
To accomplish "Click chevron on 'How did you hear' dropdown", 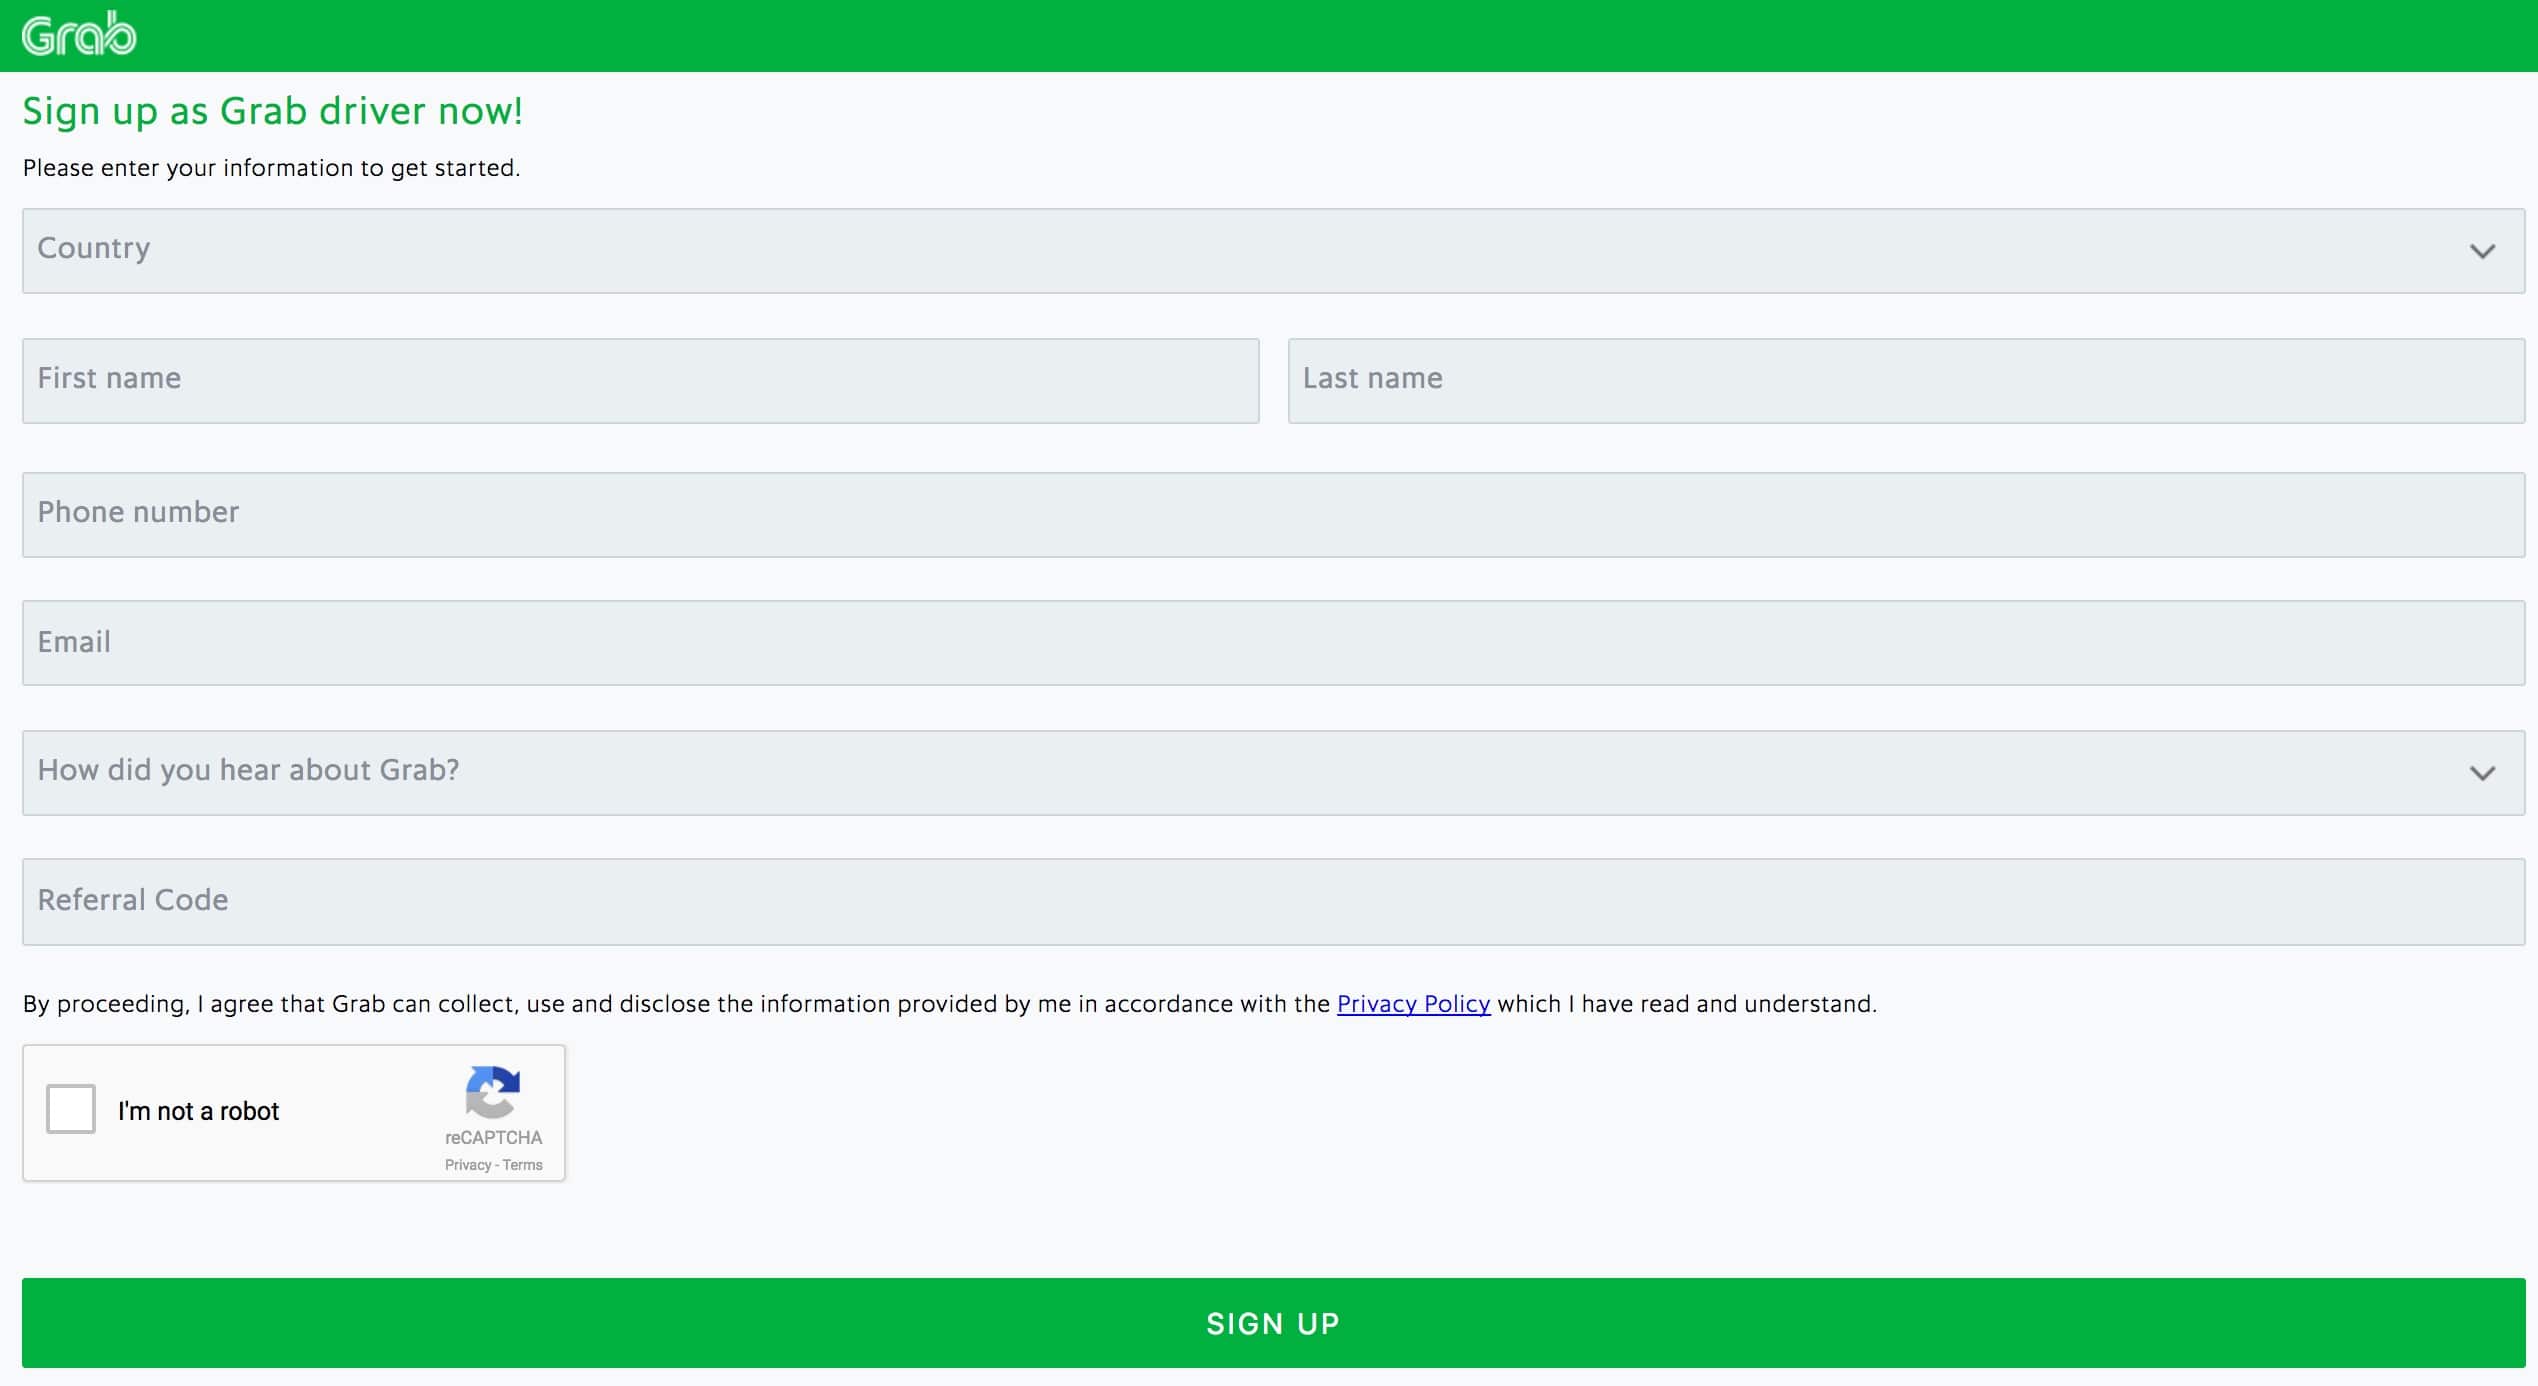I will coord(2482,773).
